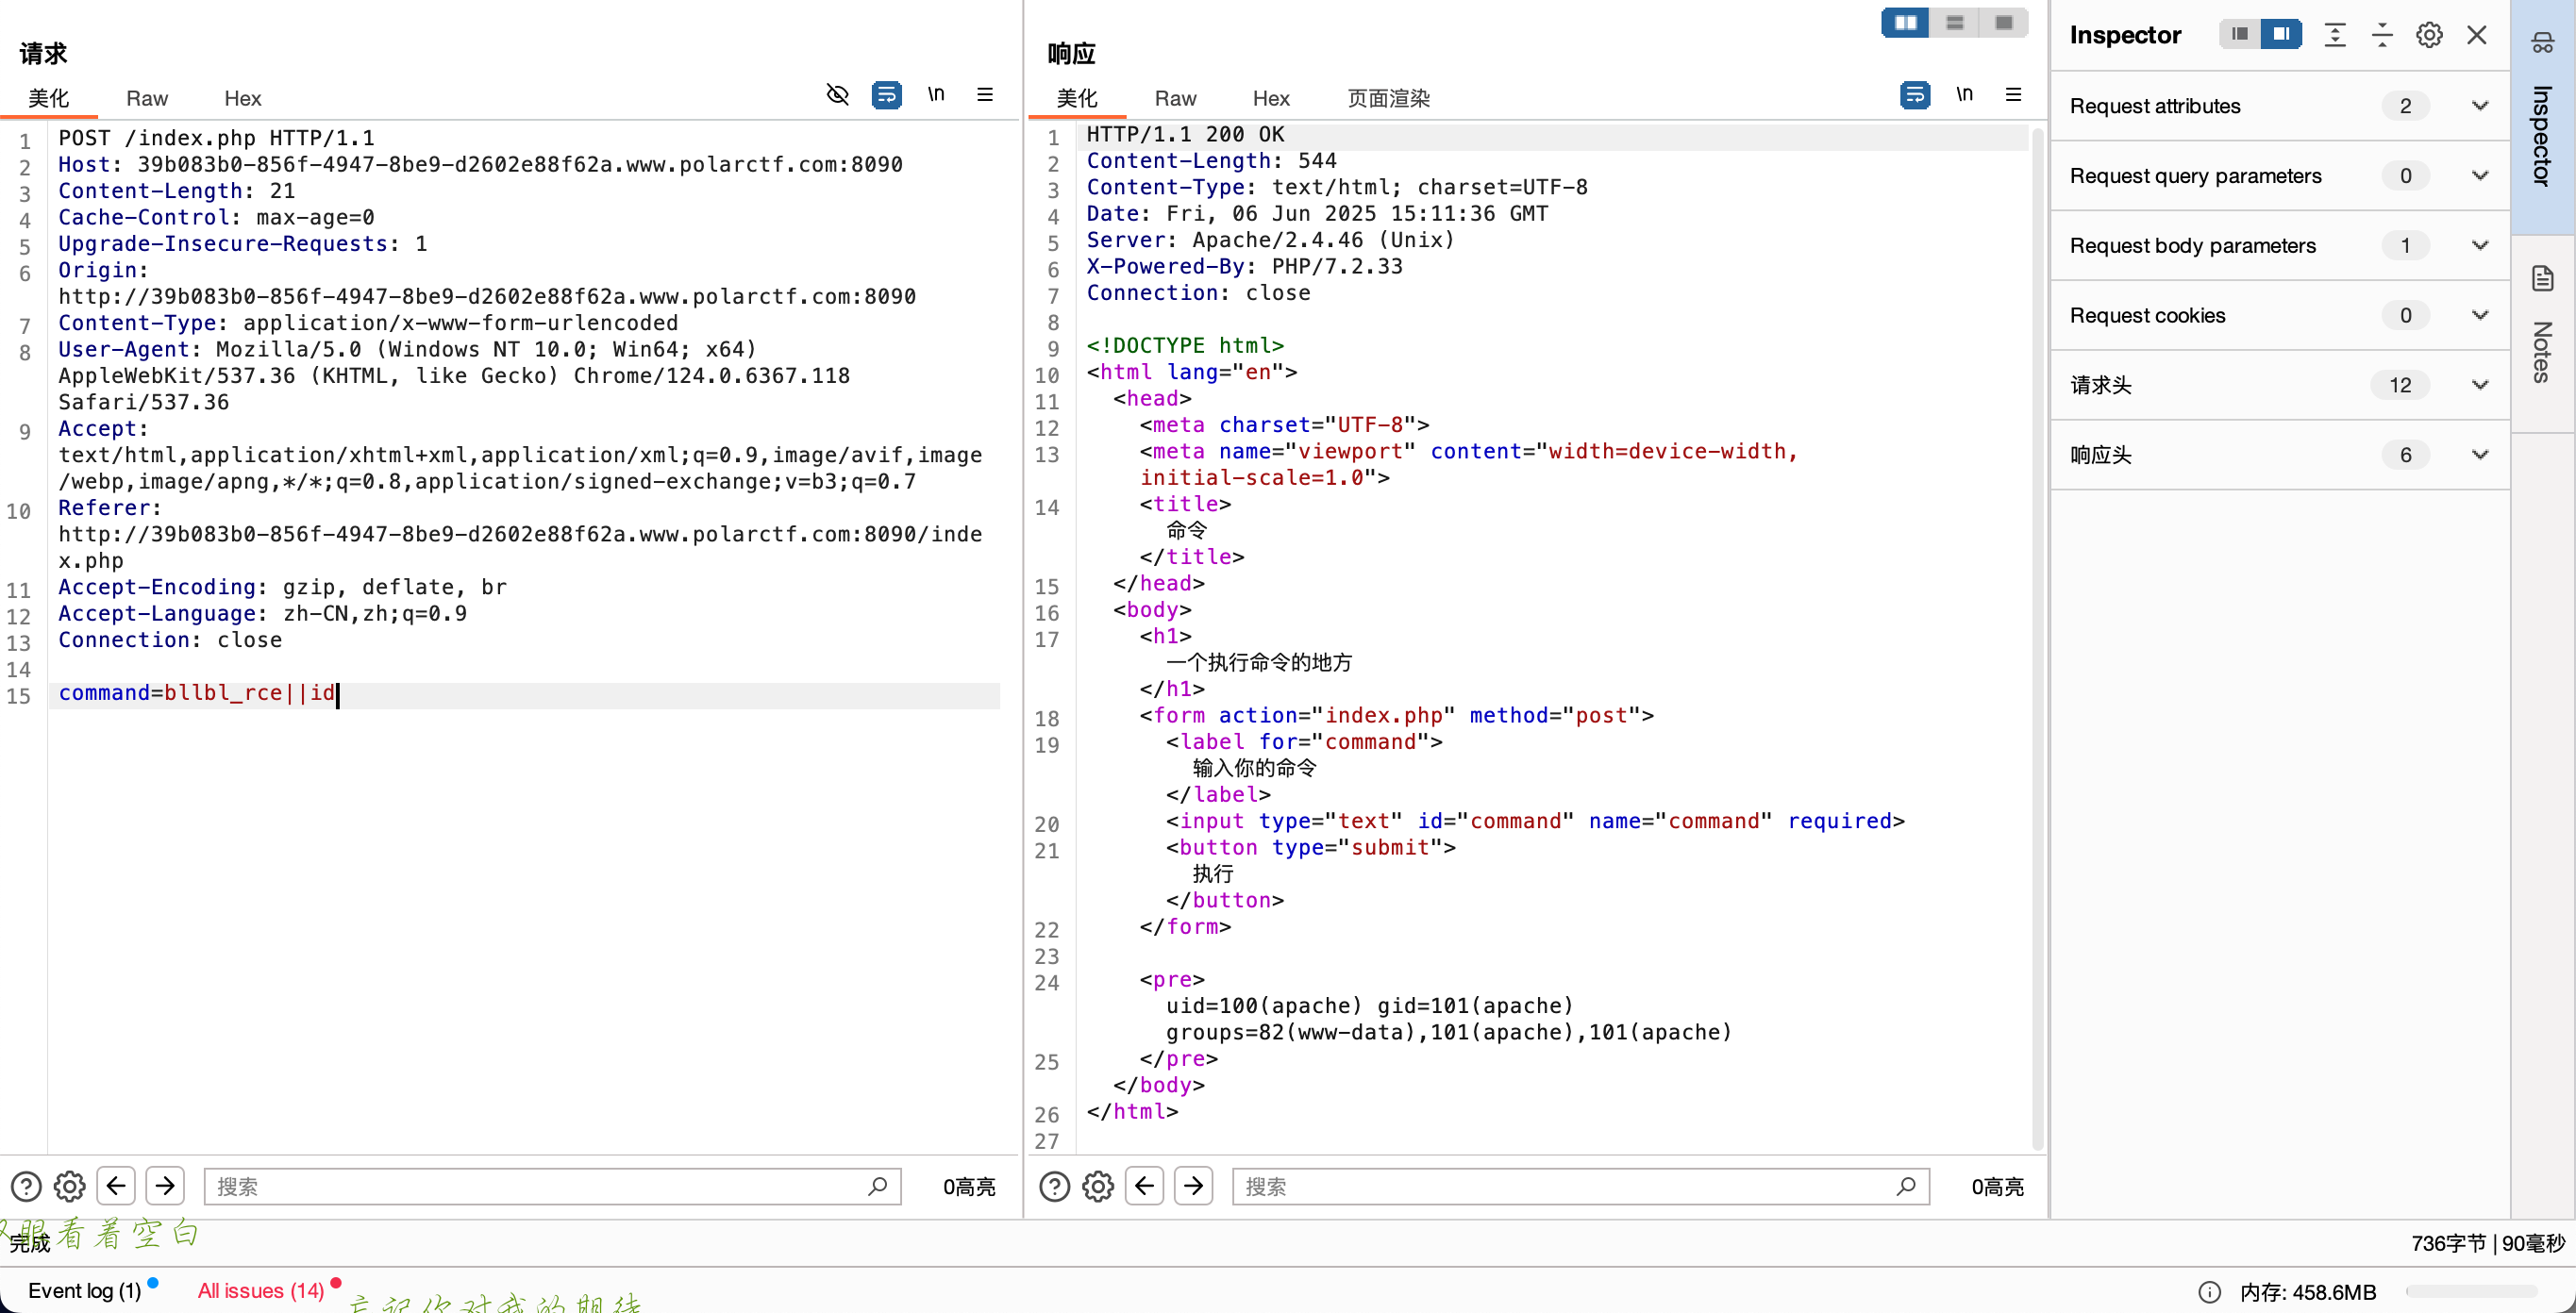Open 页面渲染 tab in response

coord(1388,98)
